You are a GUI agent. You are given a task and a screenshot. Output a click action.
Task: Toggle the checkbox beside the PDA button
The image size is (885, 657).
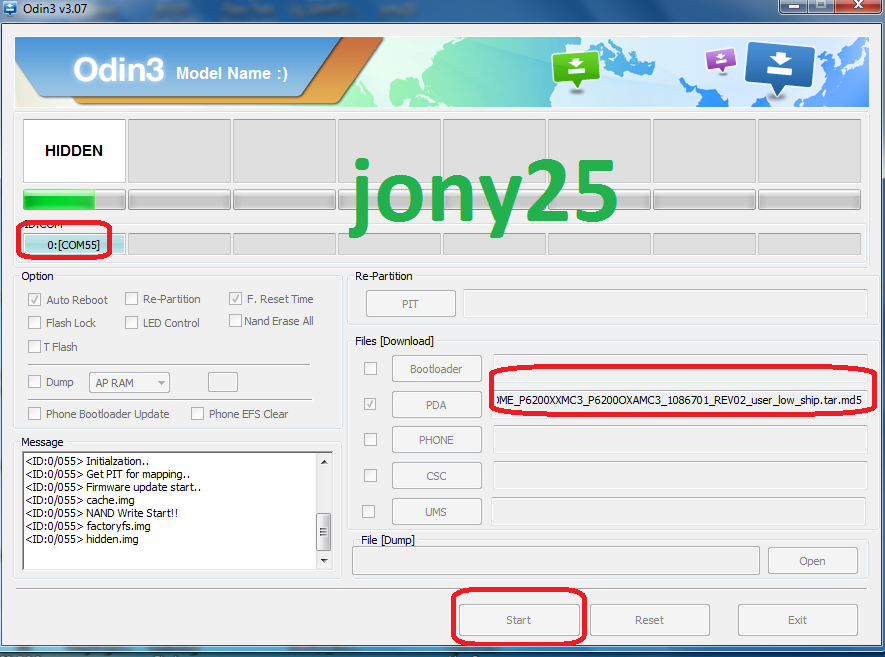(x=370, y=404)
